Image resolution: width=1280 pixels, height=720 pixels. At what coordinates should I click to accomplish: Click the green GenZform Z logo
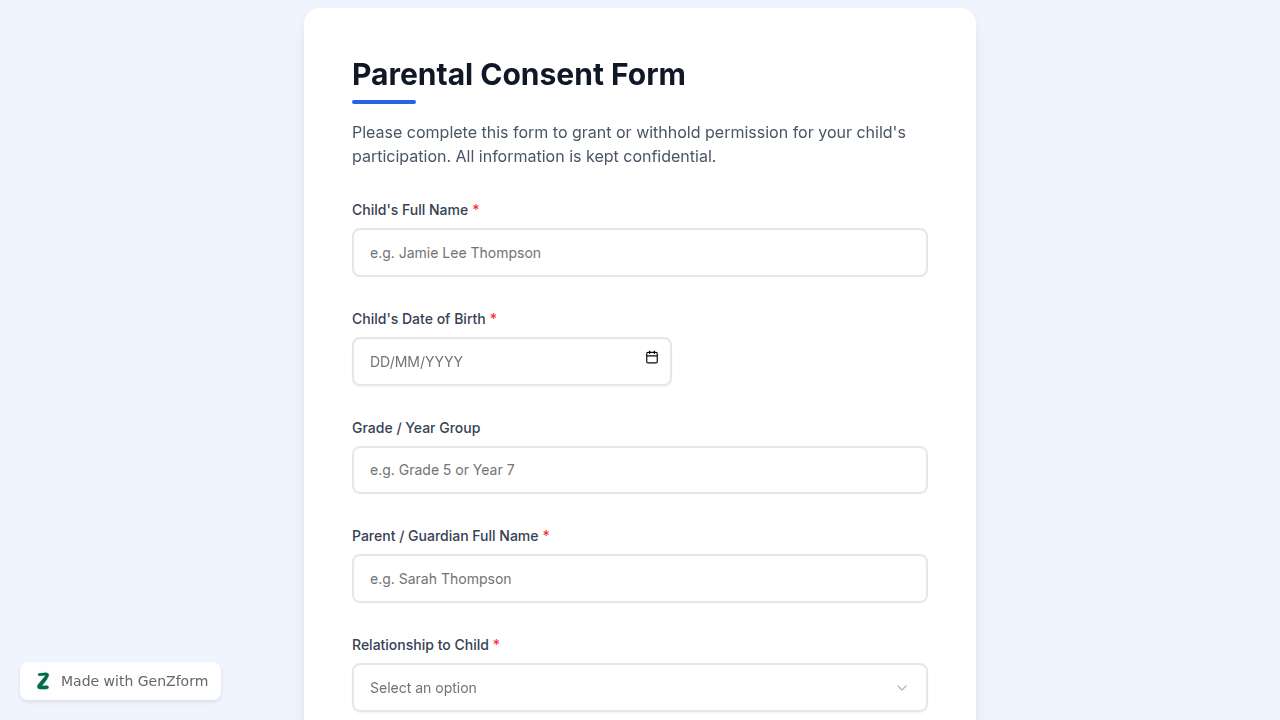[43, 681]
